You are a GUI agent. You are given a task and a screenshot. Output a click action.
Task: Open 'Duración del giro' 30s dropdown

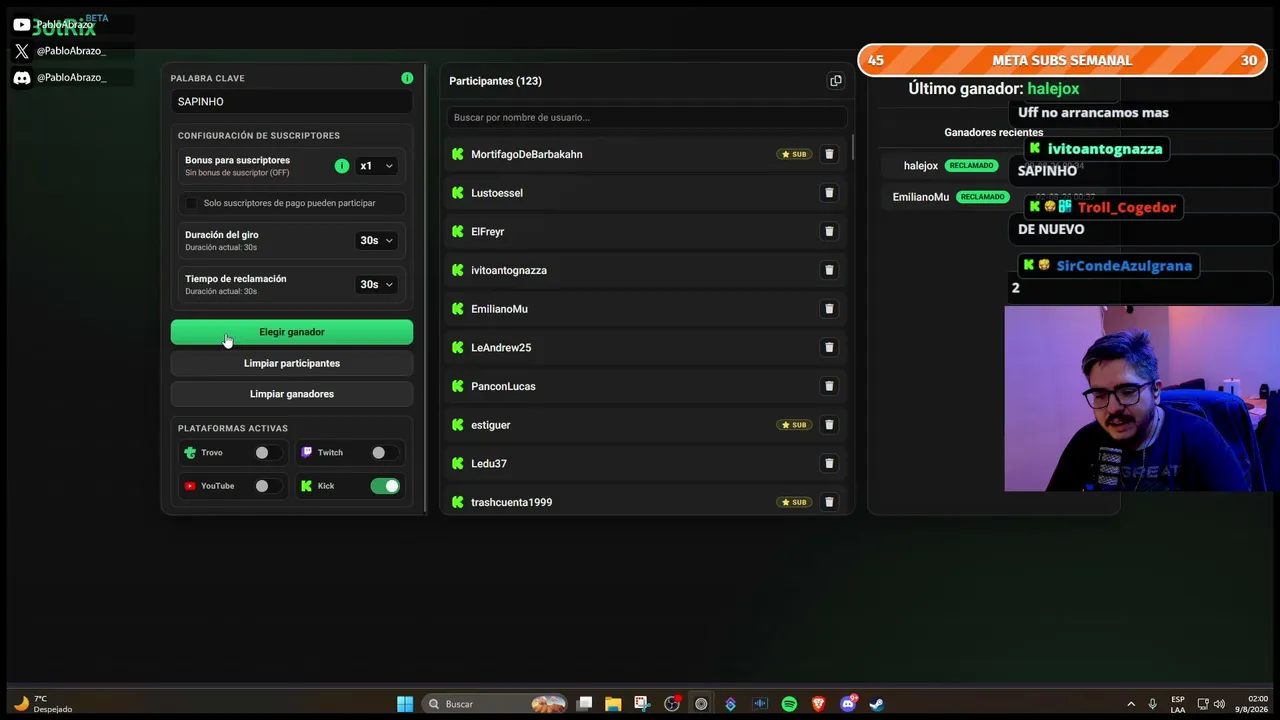coord(377,240)
